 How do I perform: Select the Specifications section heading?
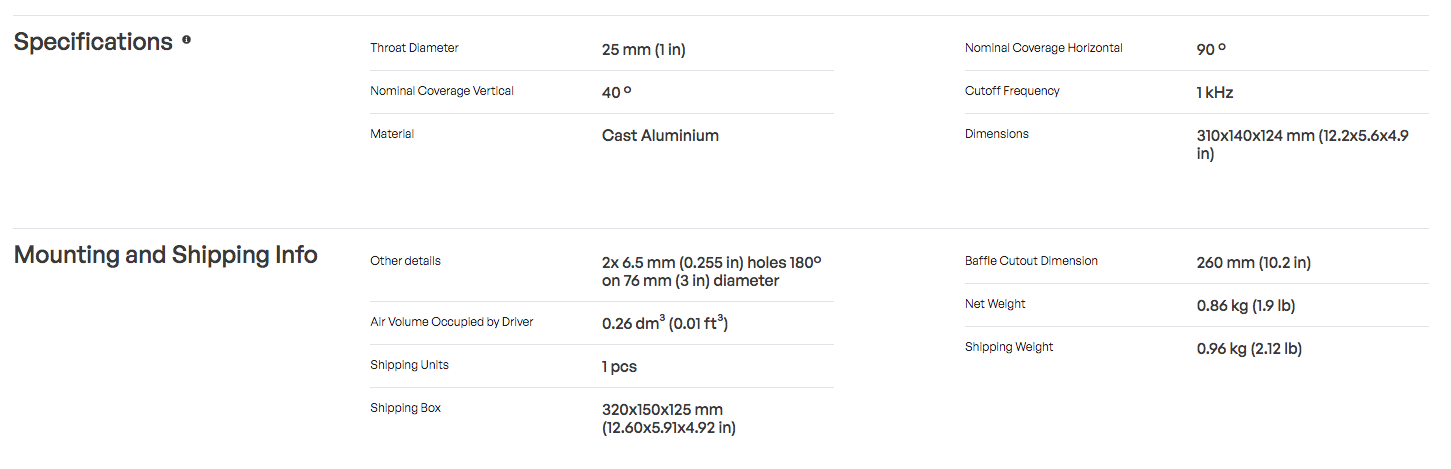tap(93, 42)
